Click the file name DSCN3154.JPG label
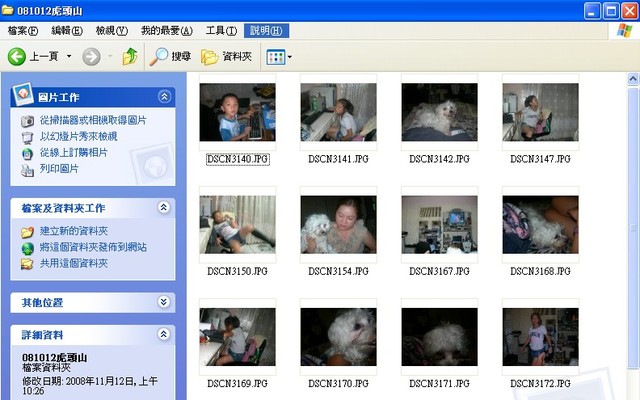 tap(338, 271)
